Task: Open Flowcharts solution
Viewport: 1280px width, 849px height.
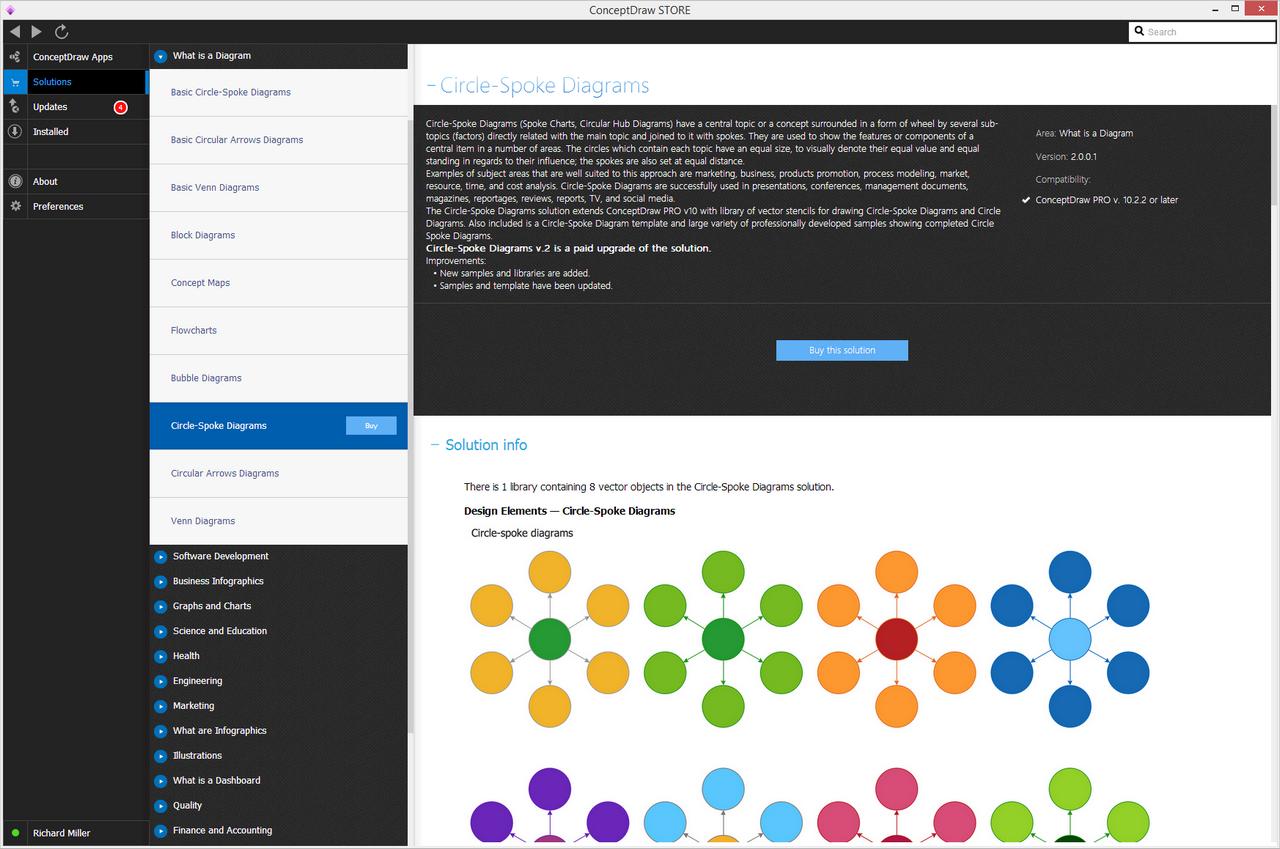Action: (x=279, y=331)
